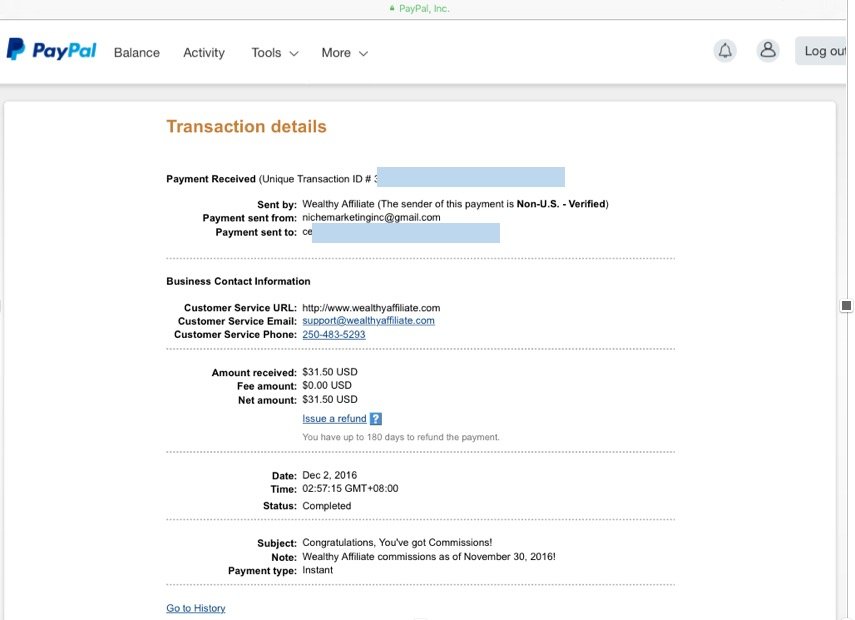855x620 pixels.
Task: Click the refund help question mark icon
Action: pos(376,419)
